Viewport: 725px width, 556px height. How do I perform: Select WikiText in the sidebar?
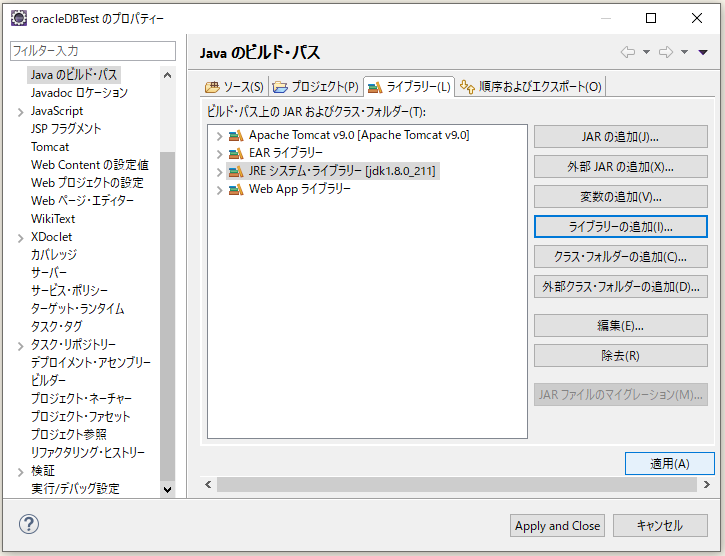(53, 219)
